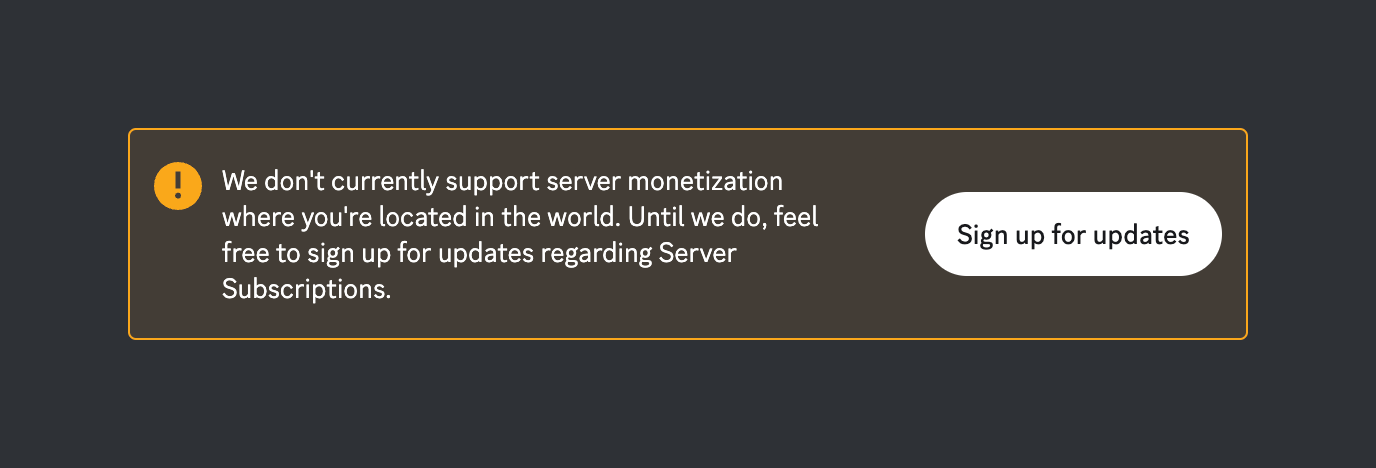Click the orange exclamation warning icon
1376x468 pixels.
(178, 185)
